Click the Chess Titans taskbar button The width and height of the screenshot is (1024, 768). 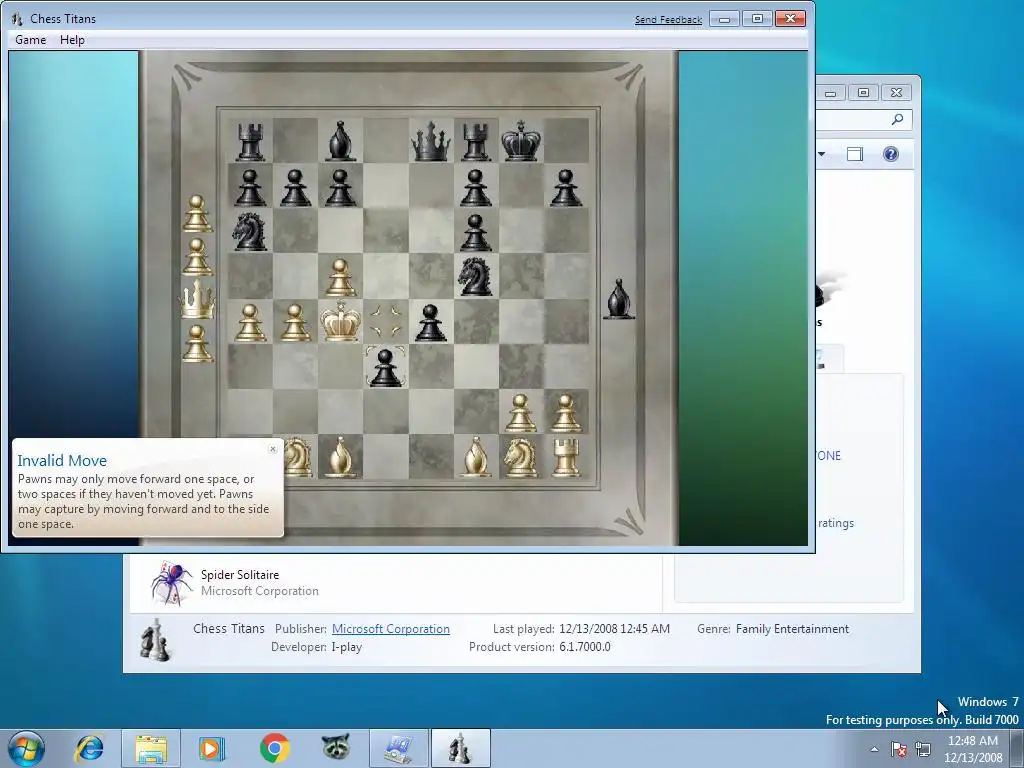click(x=460, y=748)
